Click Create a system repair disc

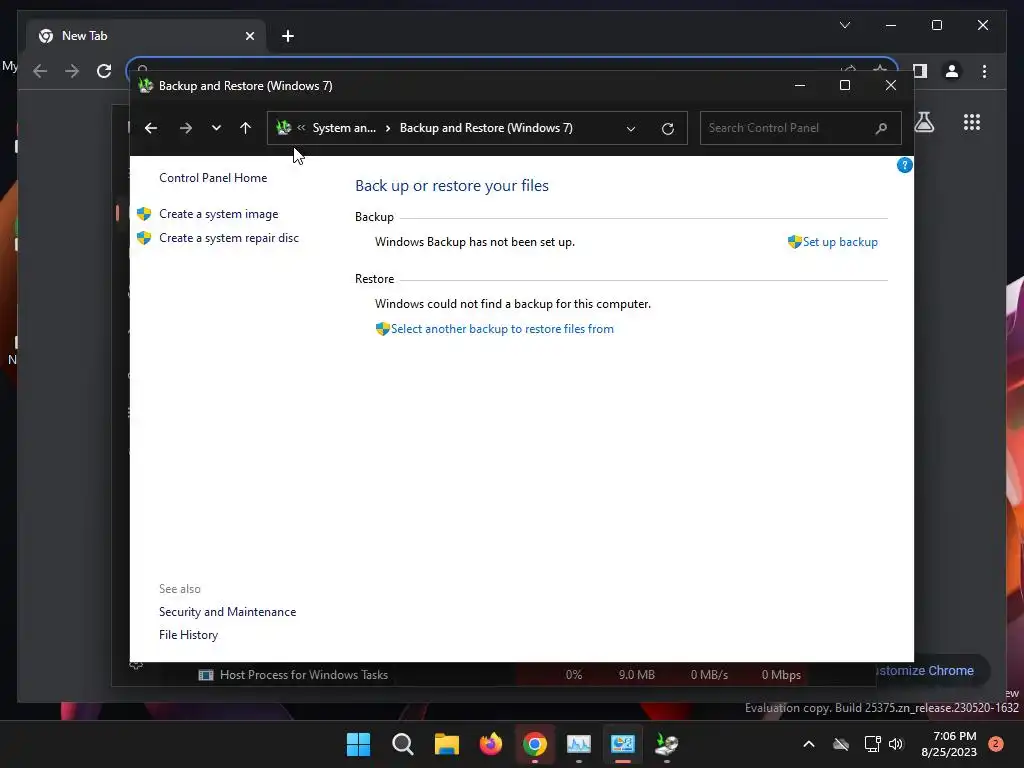click(229, 238)
